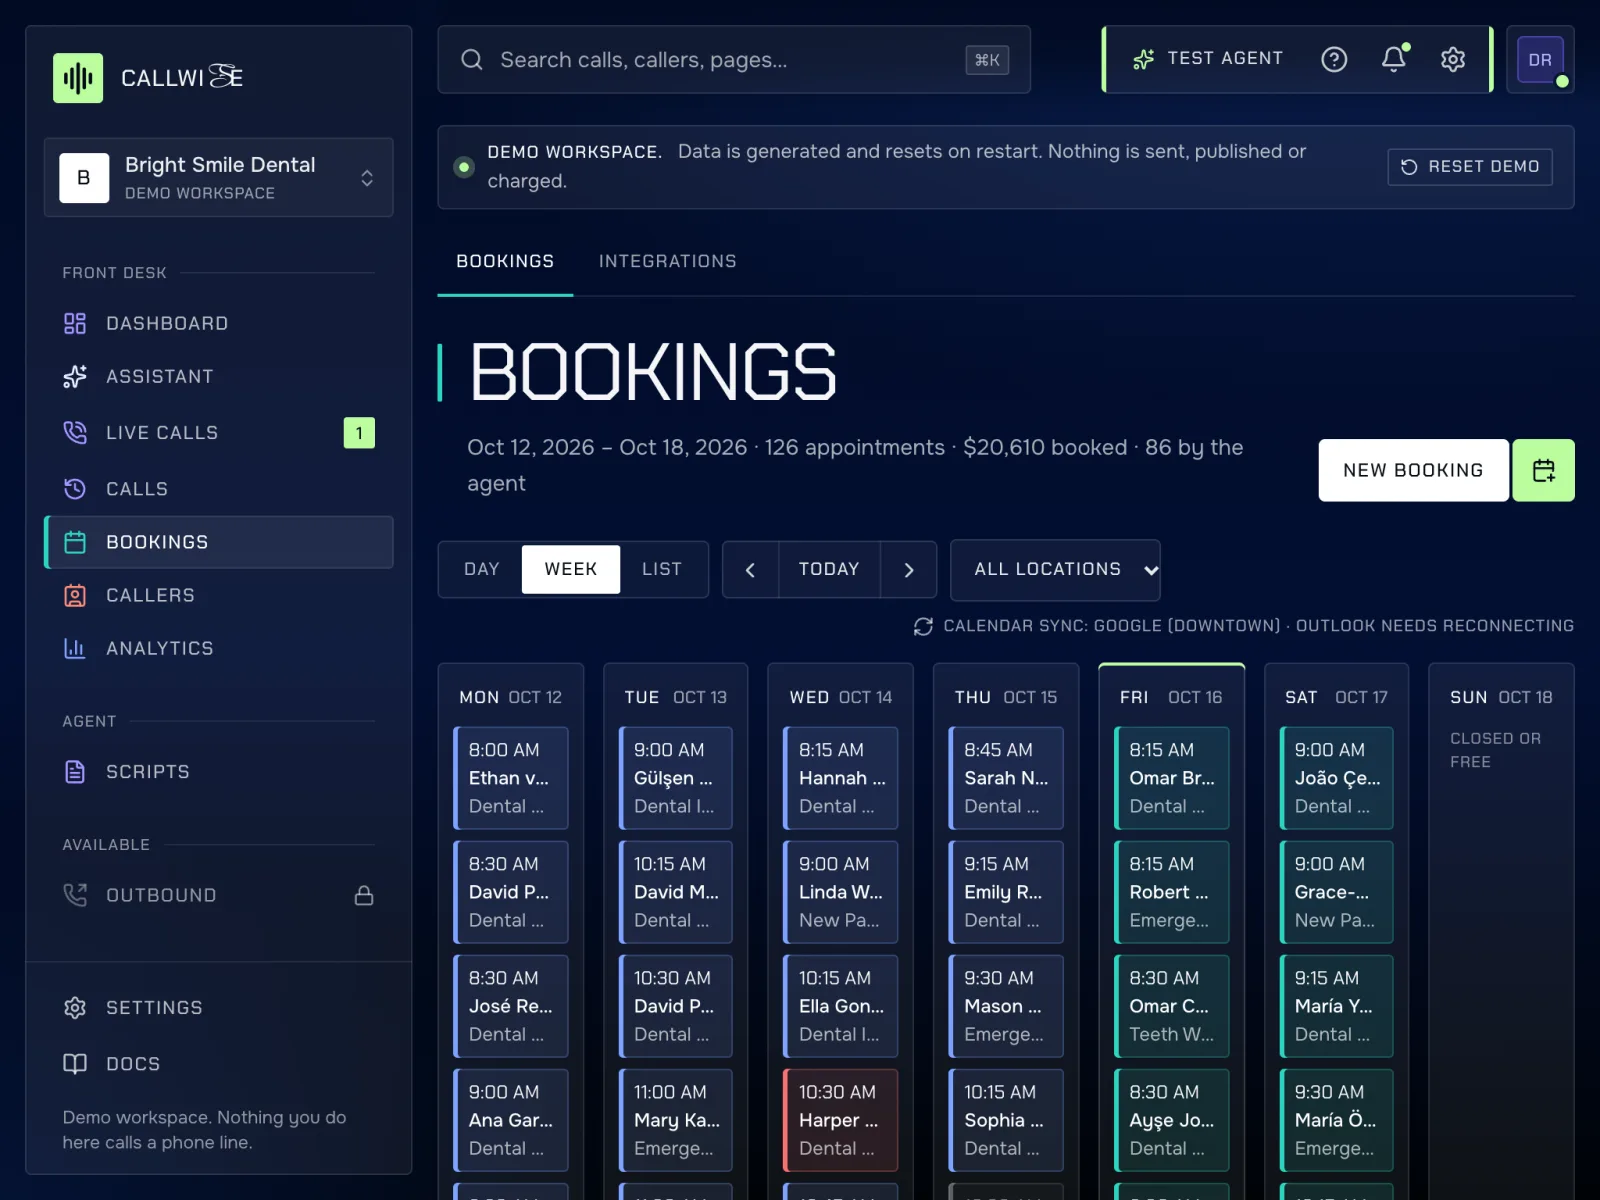The width and height of the screenshot is (1600, 1200).
Task: Open Assistant in the sidebar
Action: tap(218, 376)
